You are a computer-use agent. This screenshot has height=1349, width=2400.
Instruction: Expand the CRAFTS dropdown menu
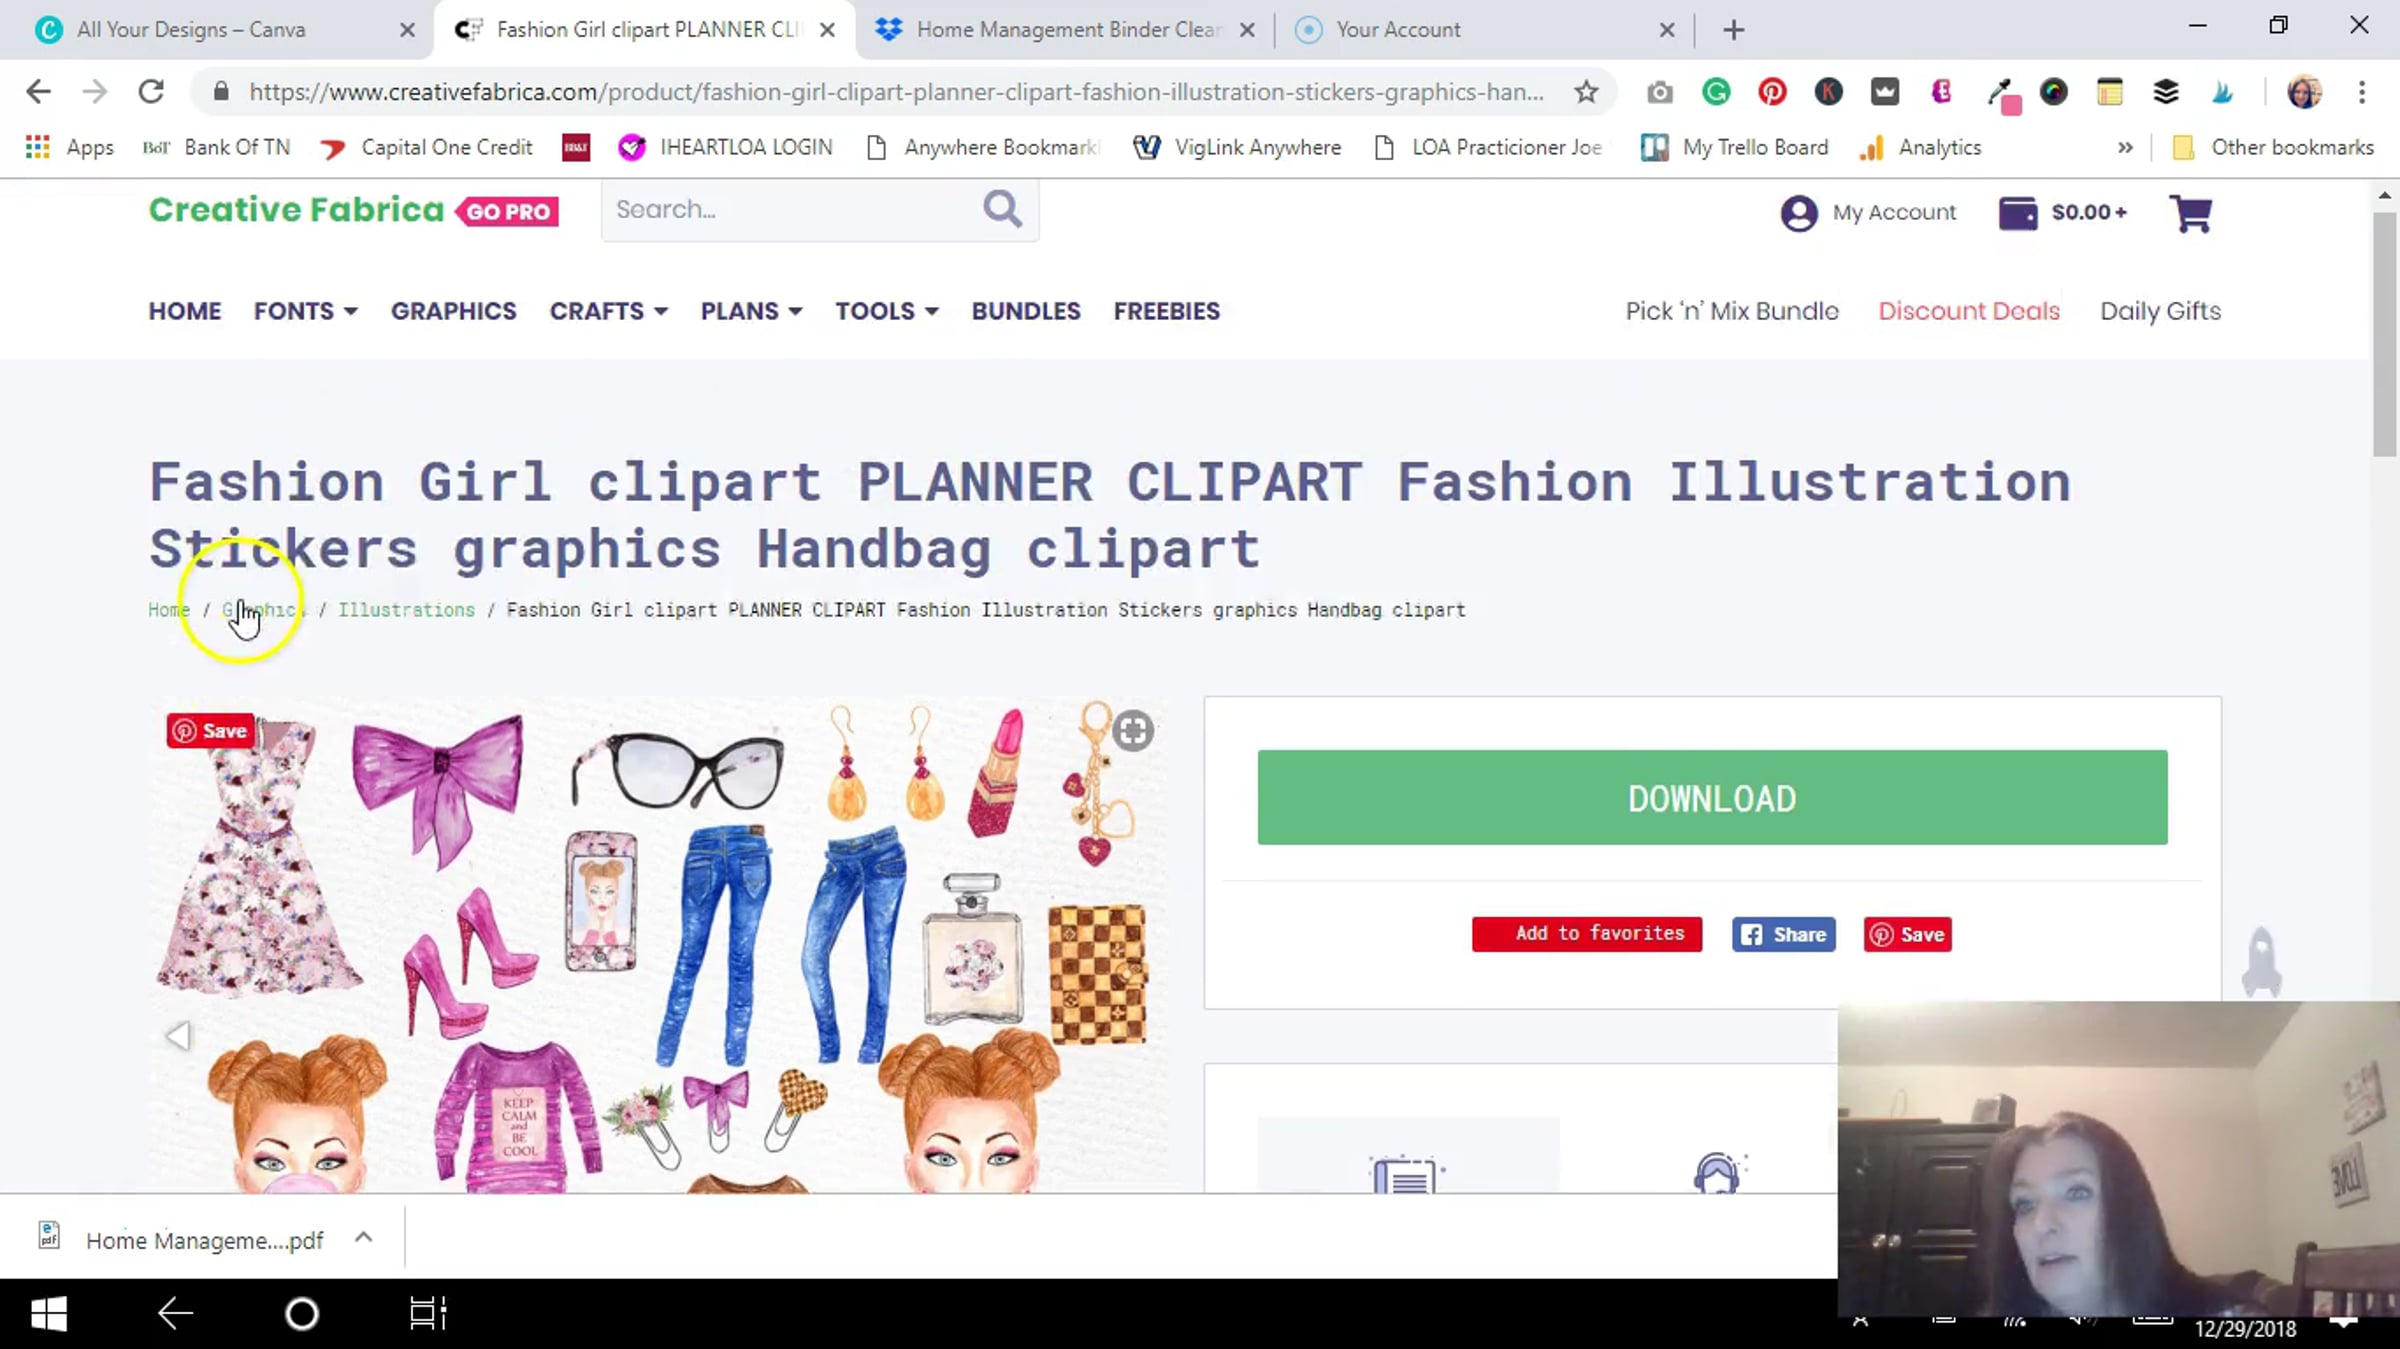[608, 311]
